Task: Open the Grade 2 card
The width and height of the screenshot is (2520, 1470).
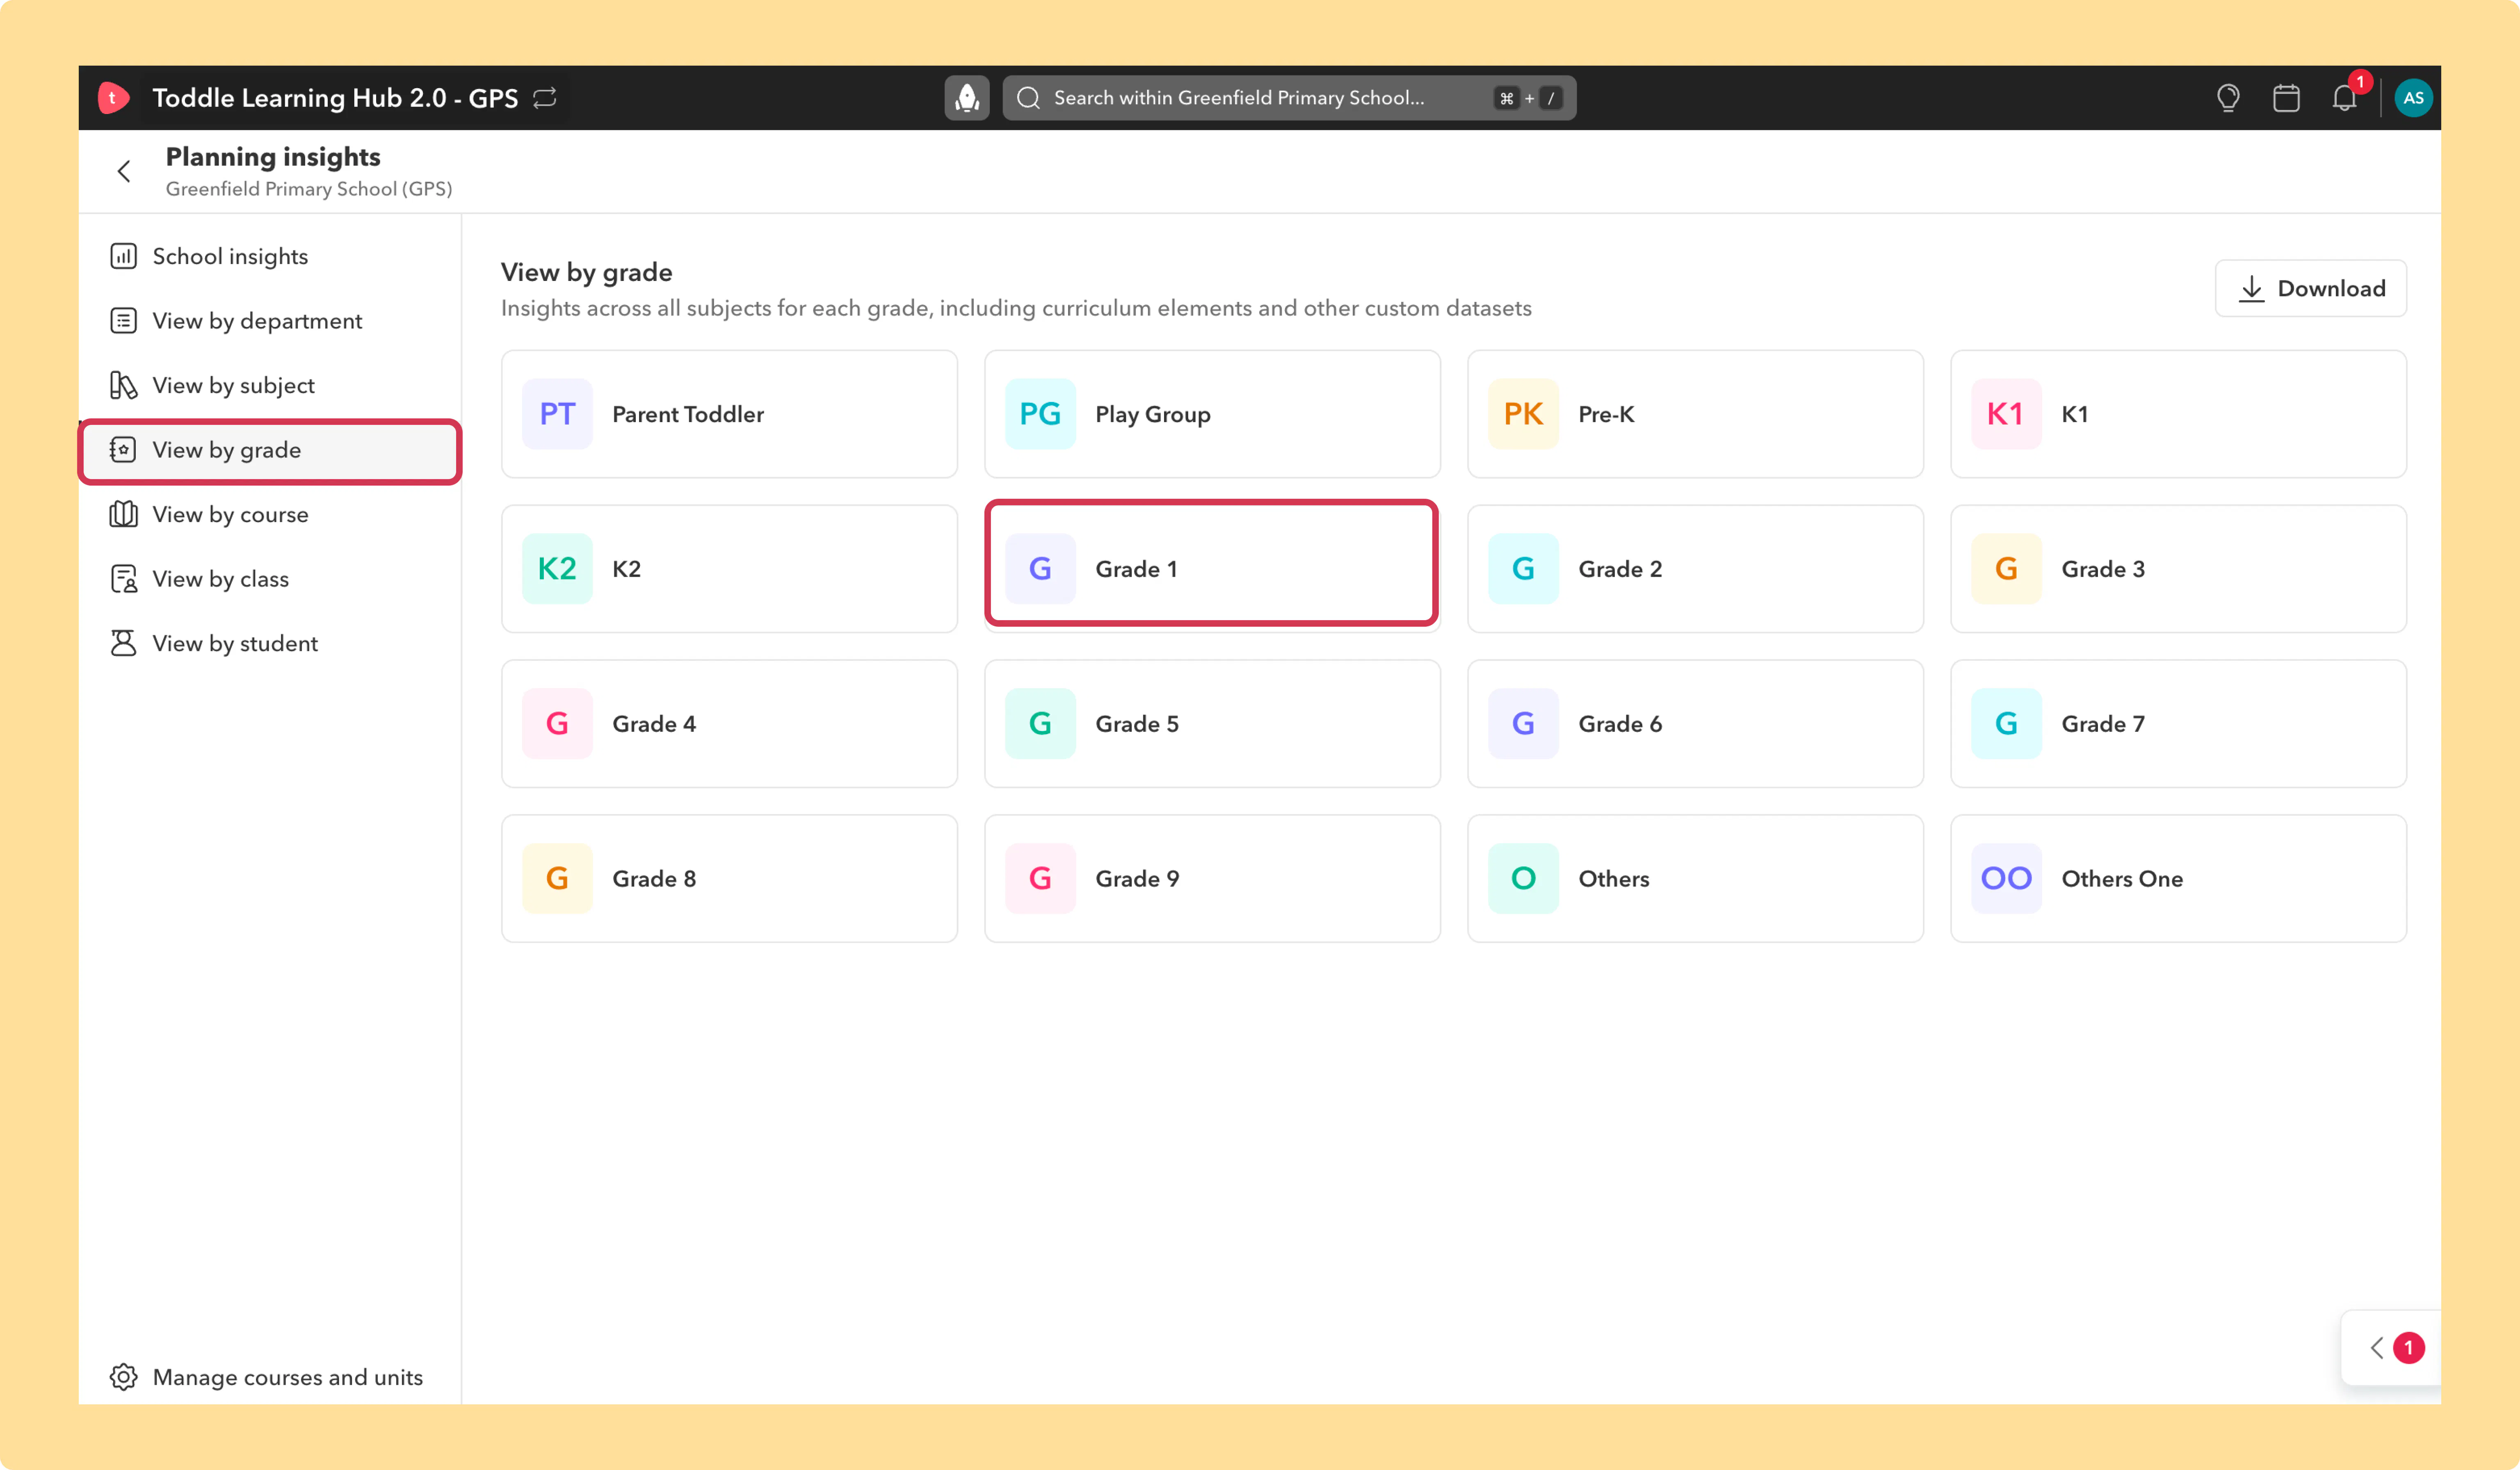Action: coord(1695,568)
